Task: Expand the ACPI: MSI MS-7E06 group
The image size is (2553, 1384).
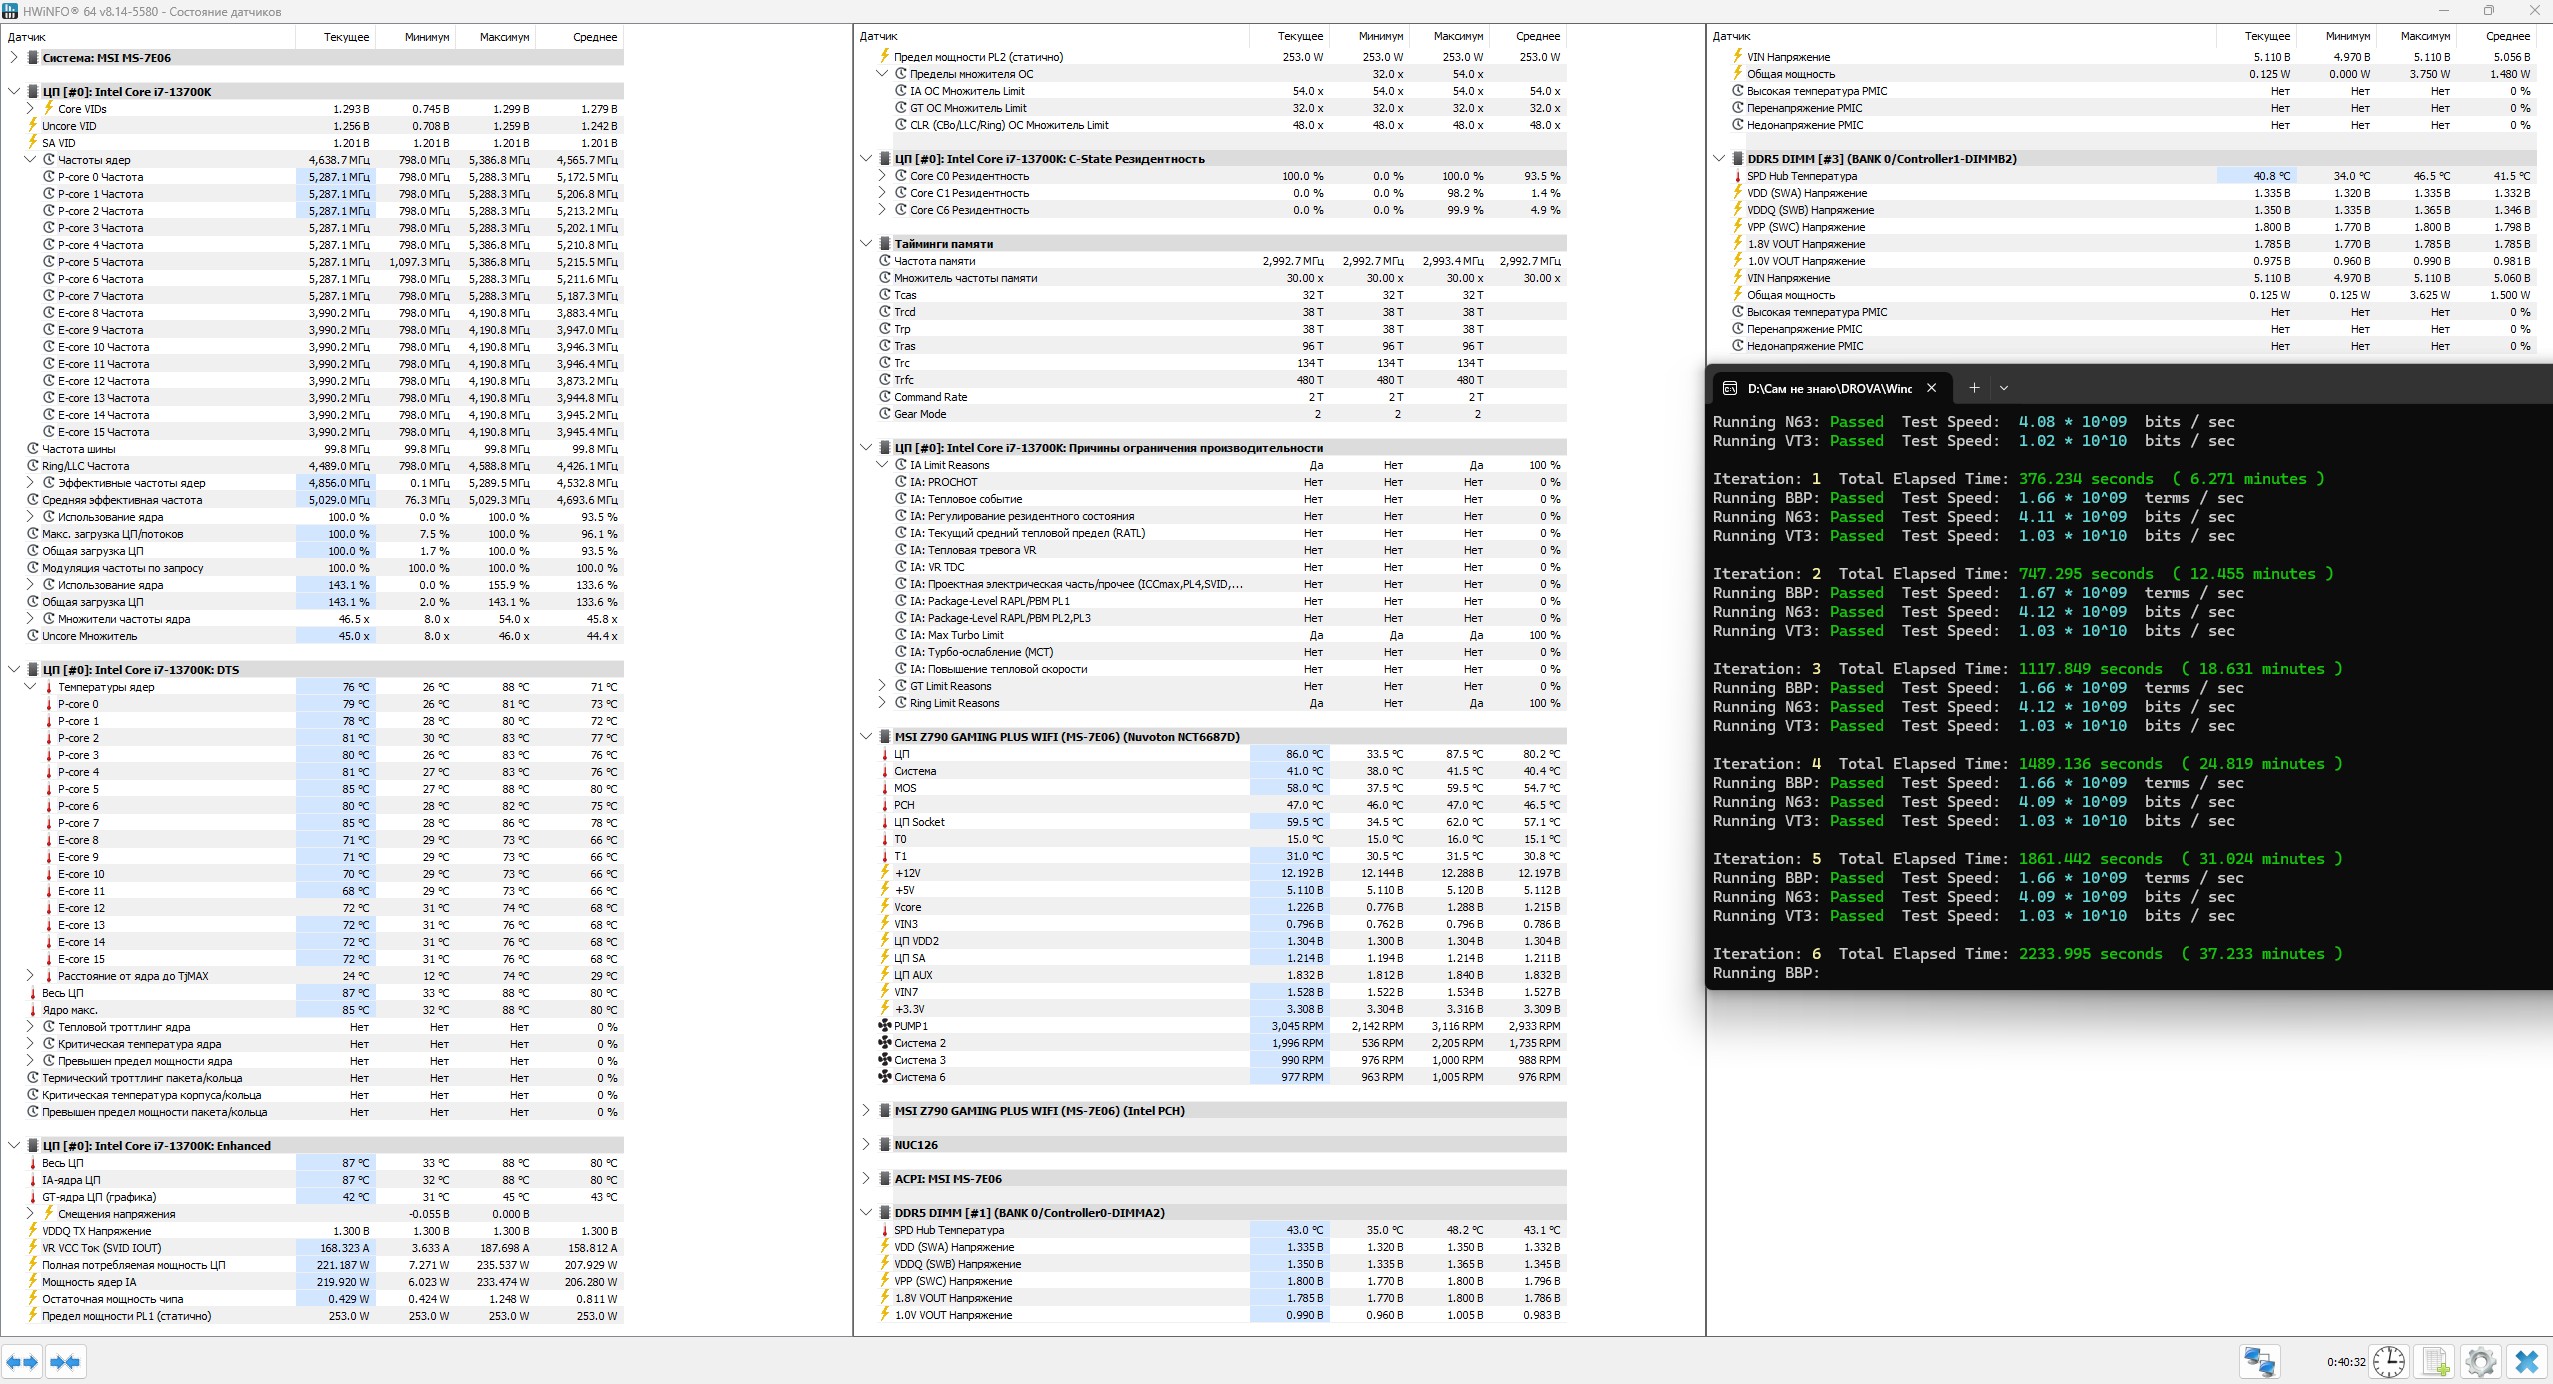Action: 866,1179
